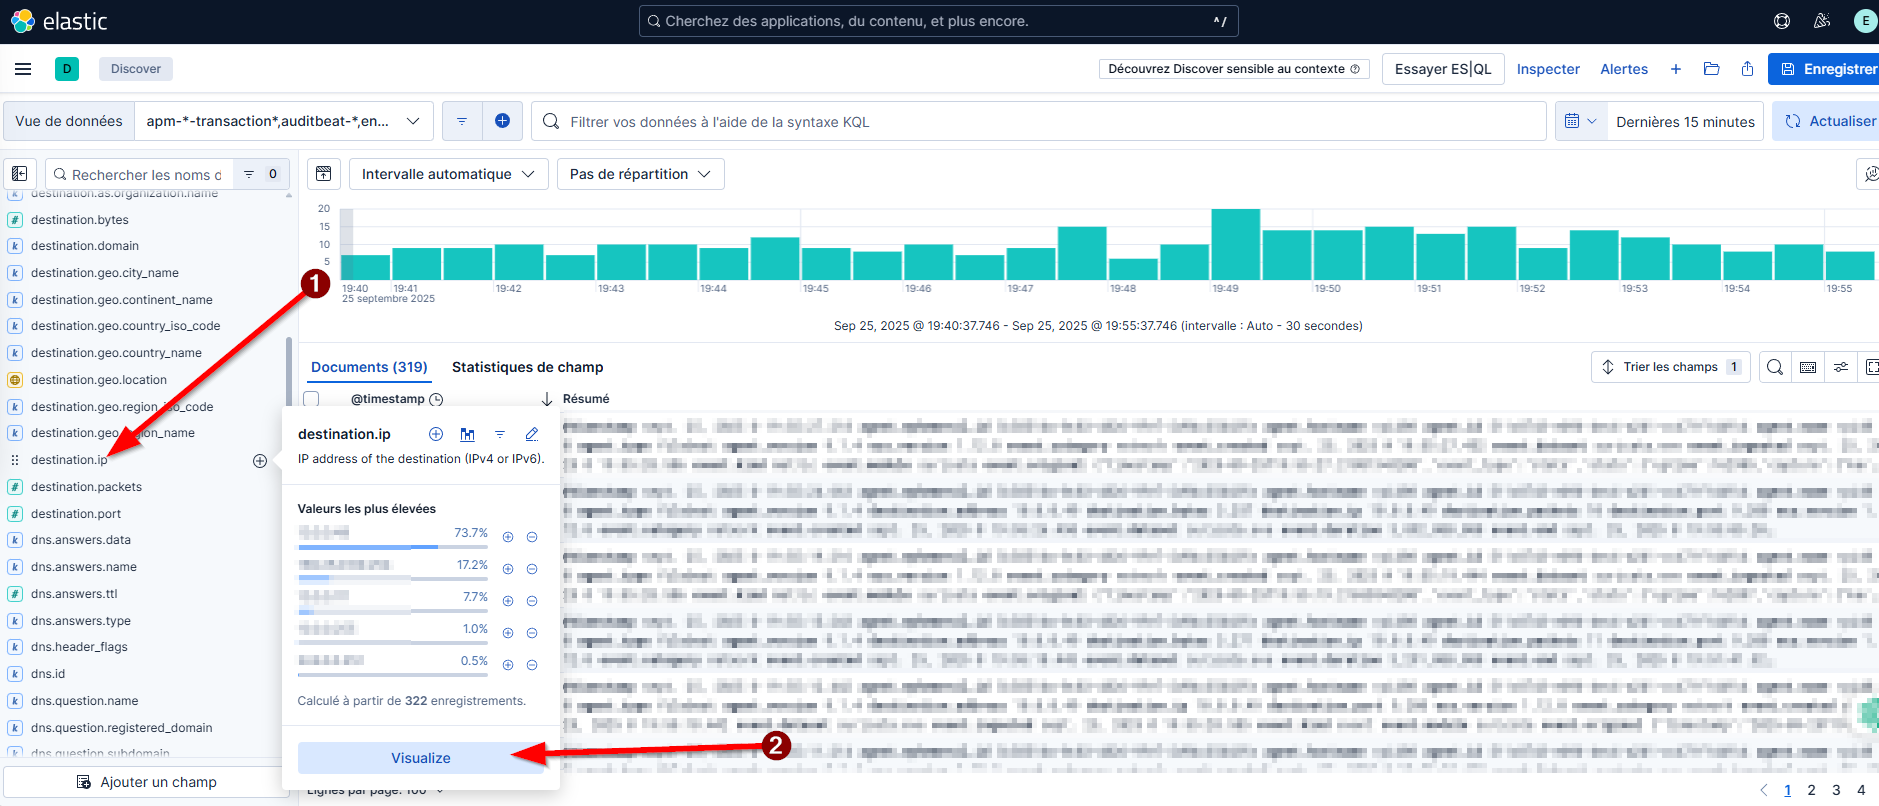This screenshot has height=806, width=1879.
Task: Open the Intervalle automatique dropdown
Action: coord(448,174)
